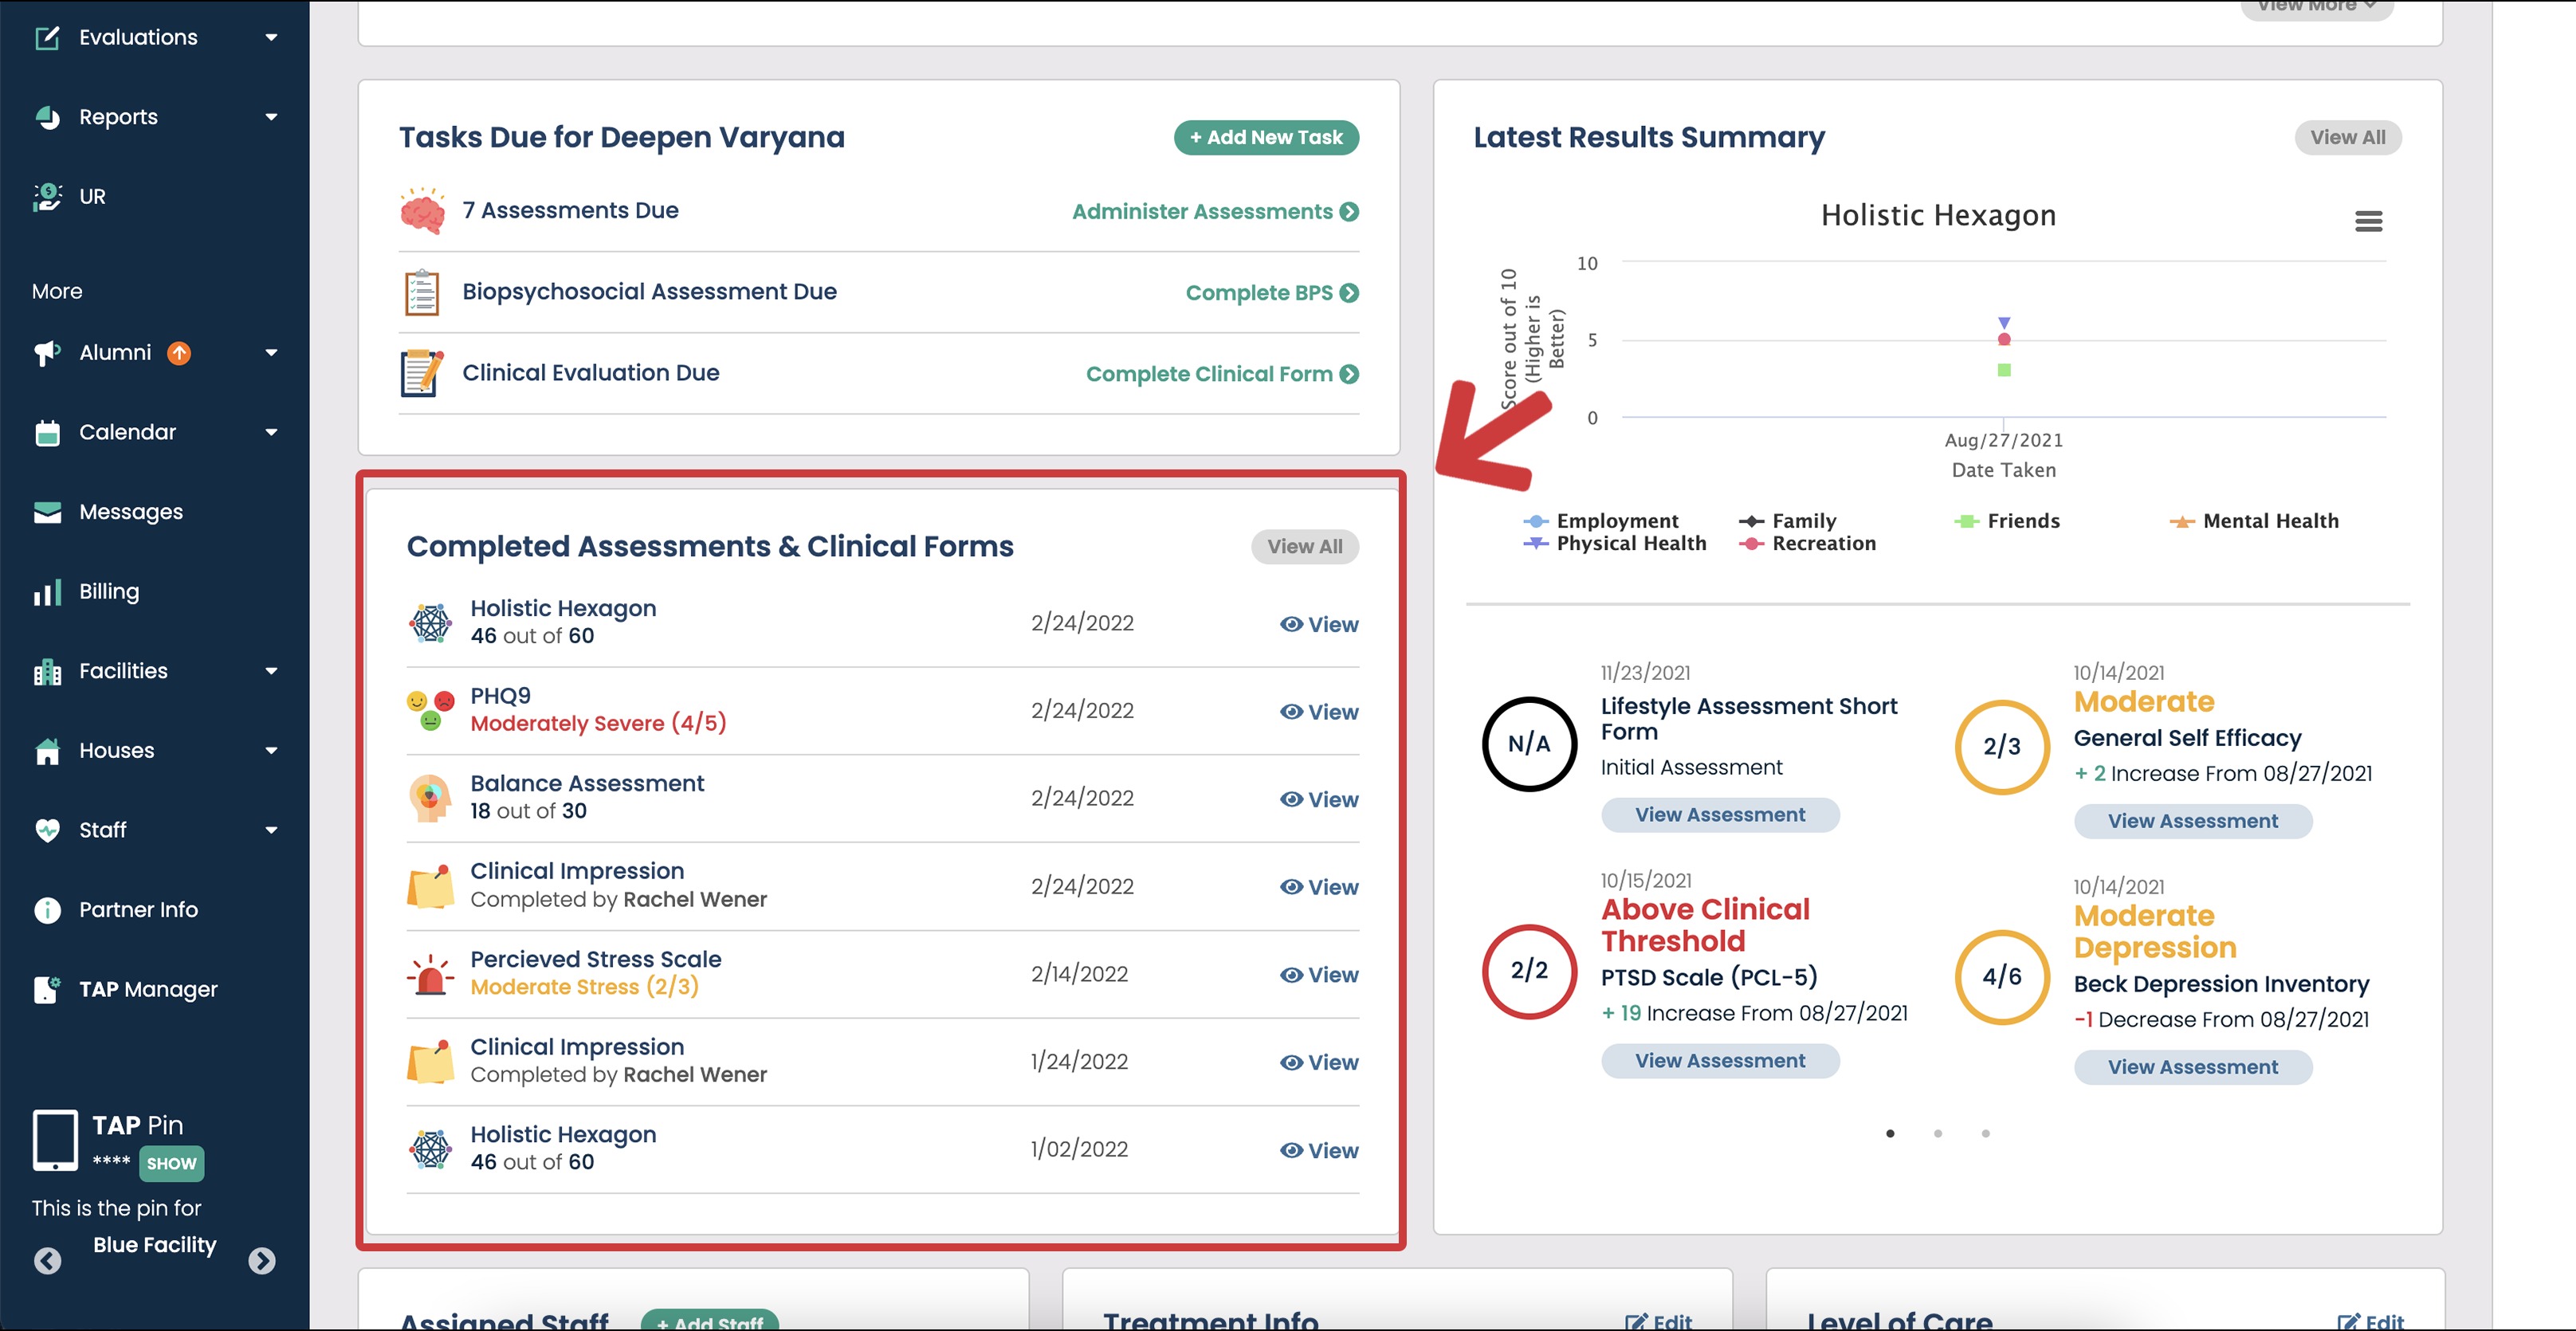
Task: Expand the Facilities dropdown arrow
Action: pyautogui.click(x=271, y=671)
